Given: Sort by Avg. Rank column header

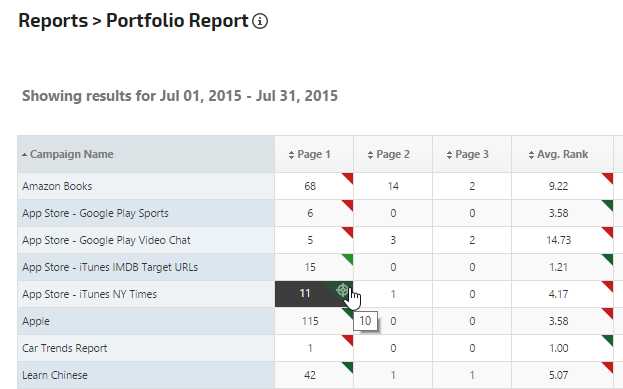Looking at the screenshot, I should [x=558, y=155].
